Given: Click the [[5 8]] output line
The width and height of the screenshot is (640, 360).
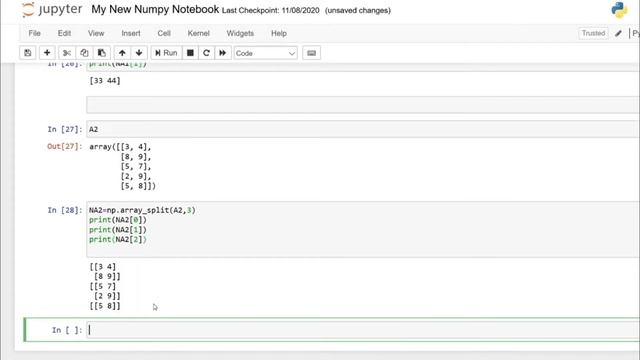Looking at the screenshot, I should point(105,306).
